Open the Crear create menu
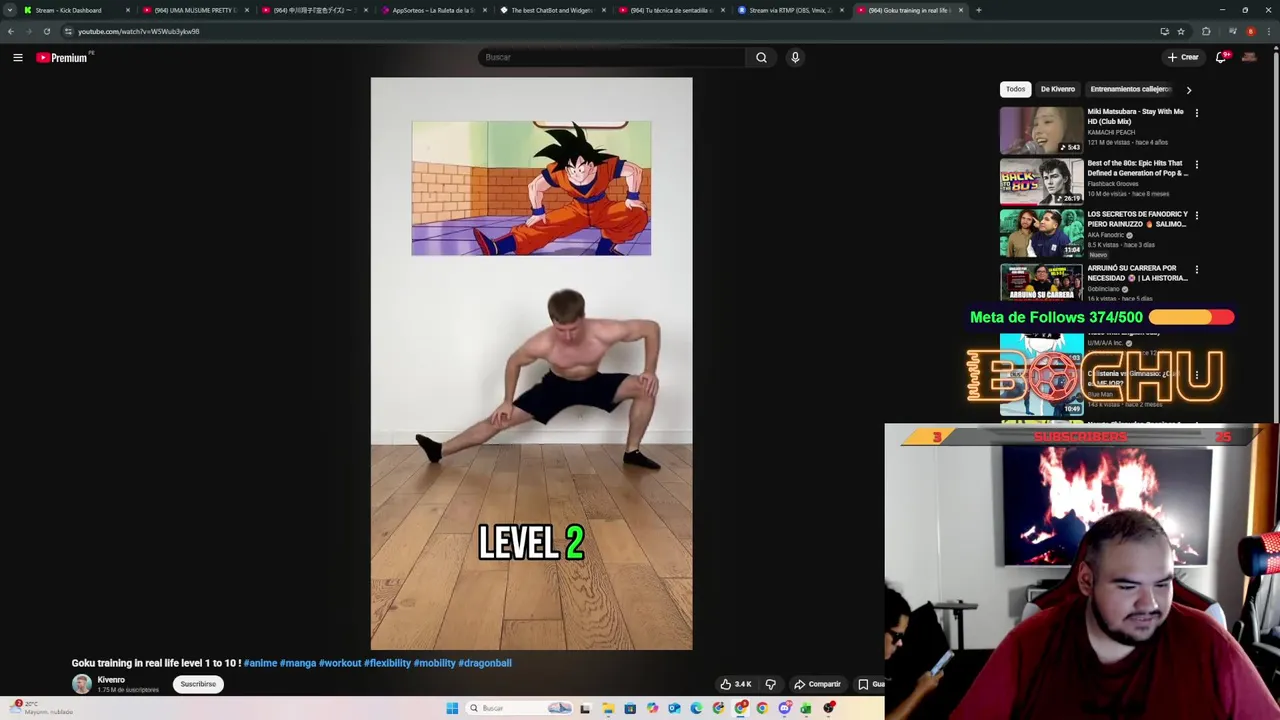 [x=1183, y=57]
